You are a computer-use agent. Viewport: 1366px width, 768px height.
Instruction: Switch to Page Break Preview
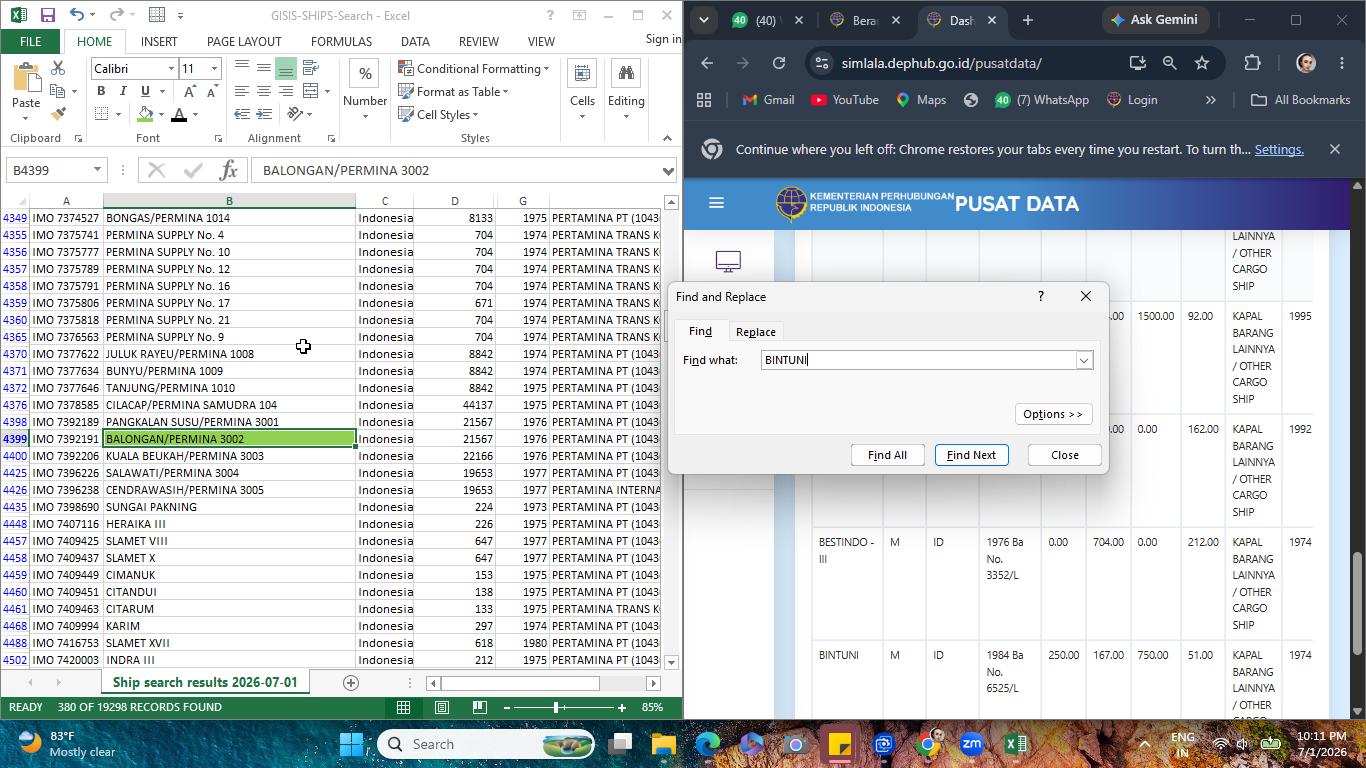(x=479, y=707)
